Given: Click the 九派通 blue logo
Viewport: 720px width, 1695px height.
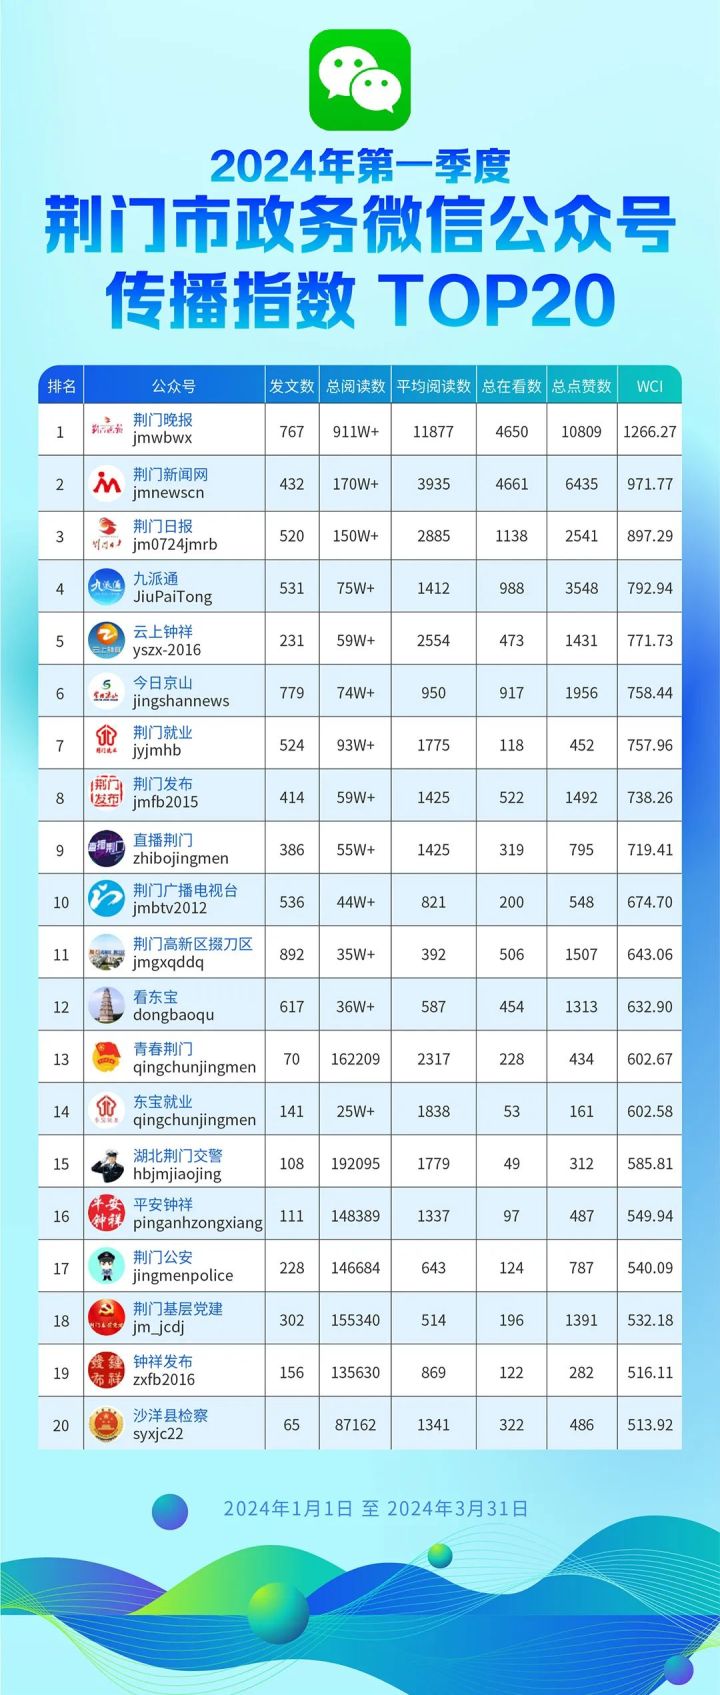Looking at the screenshot, I should 107,588.
